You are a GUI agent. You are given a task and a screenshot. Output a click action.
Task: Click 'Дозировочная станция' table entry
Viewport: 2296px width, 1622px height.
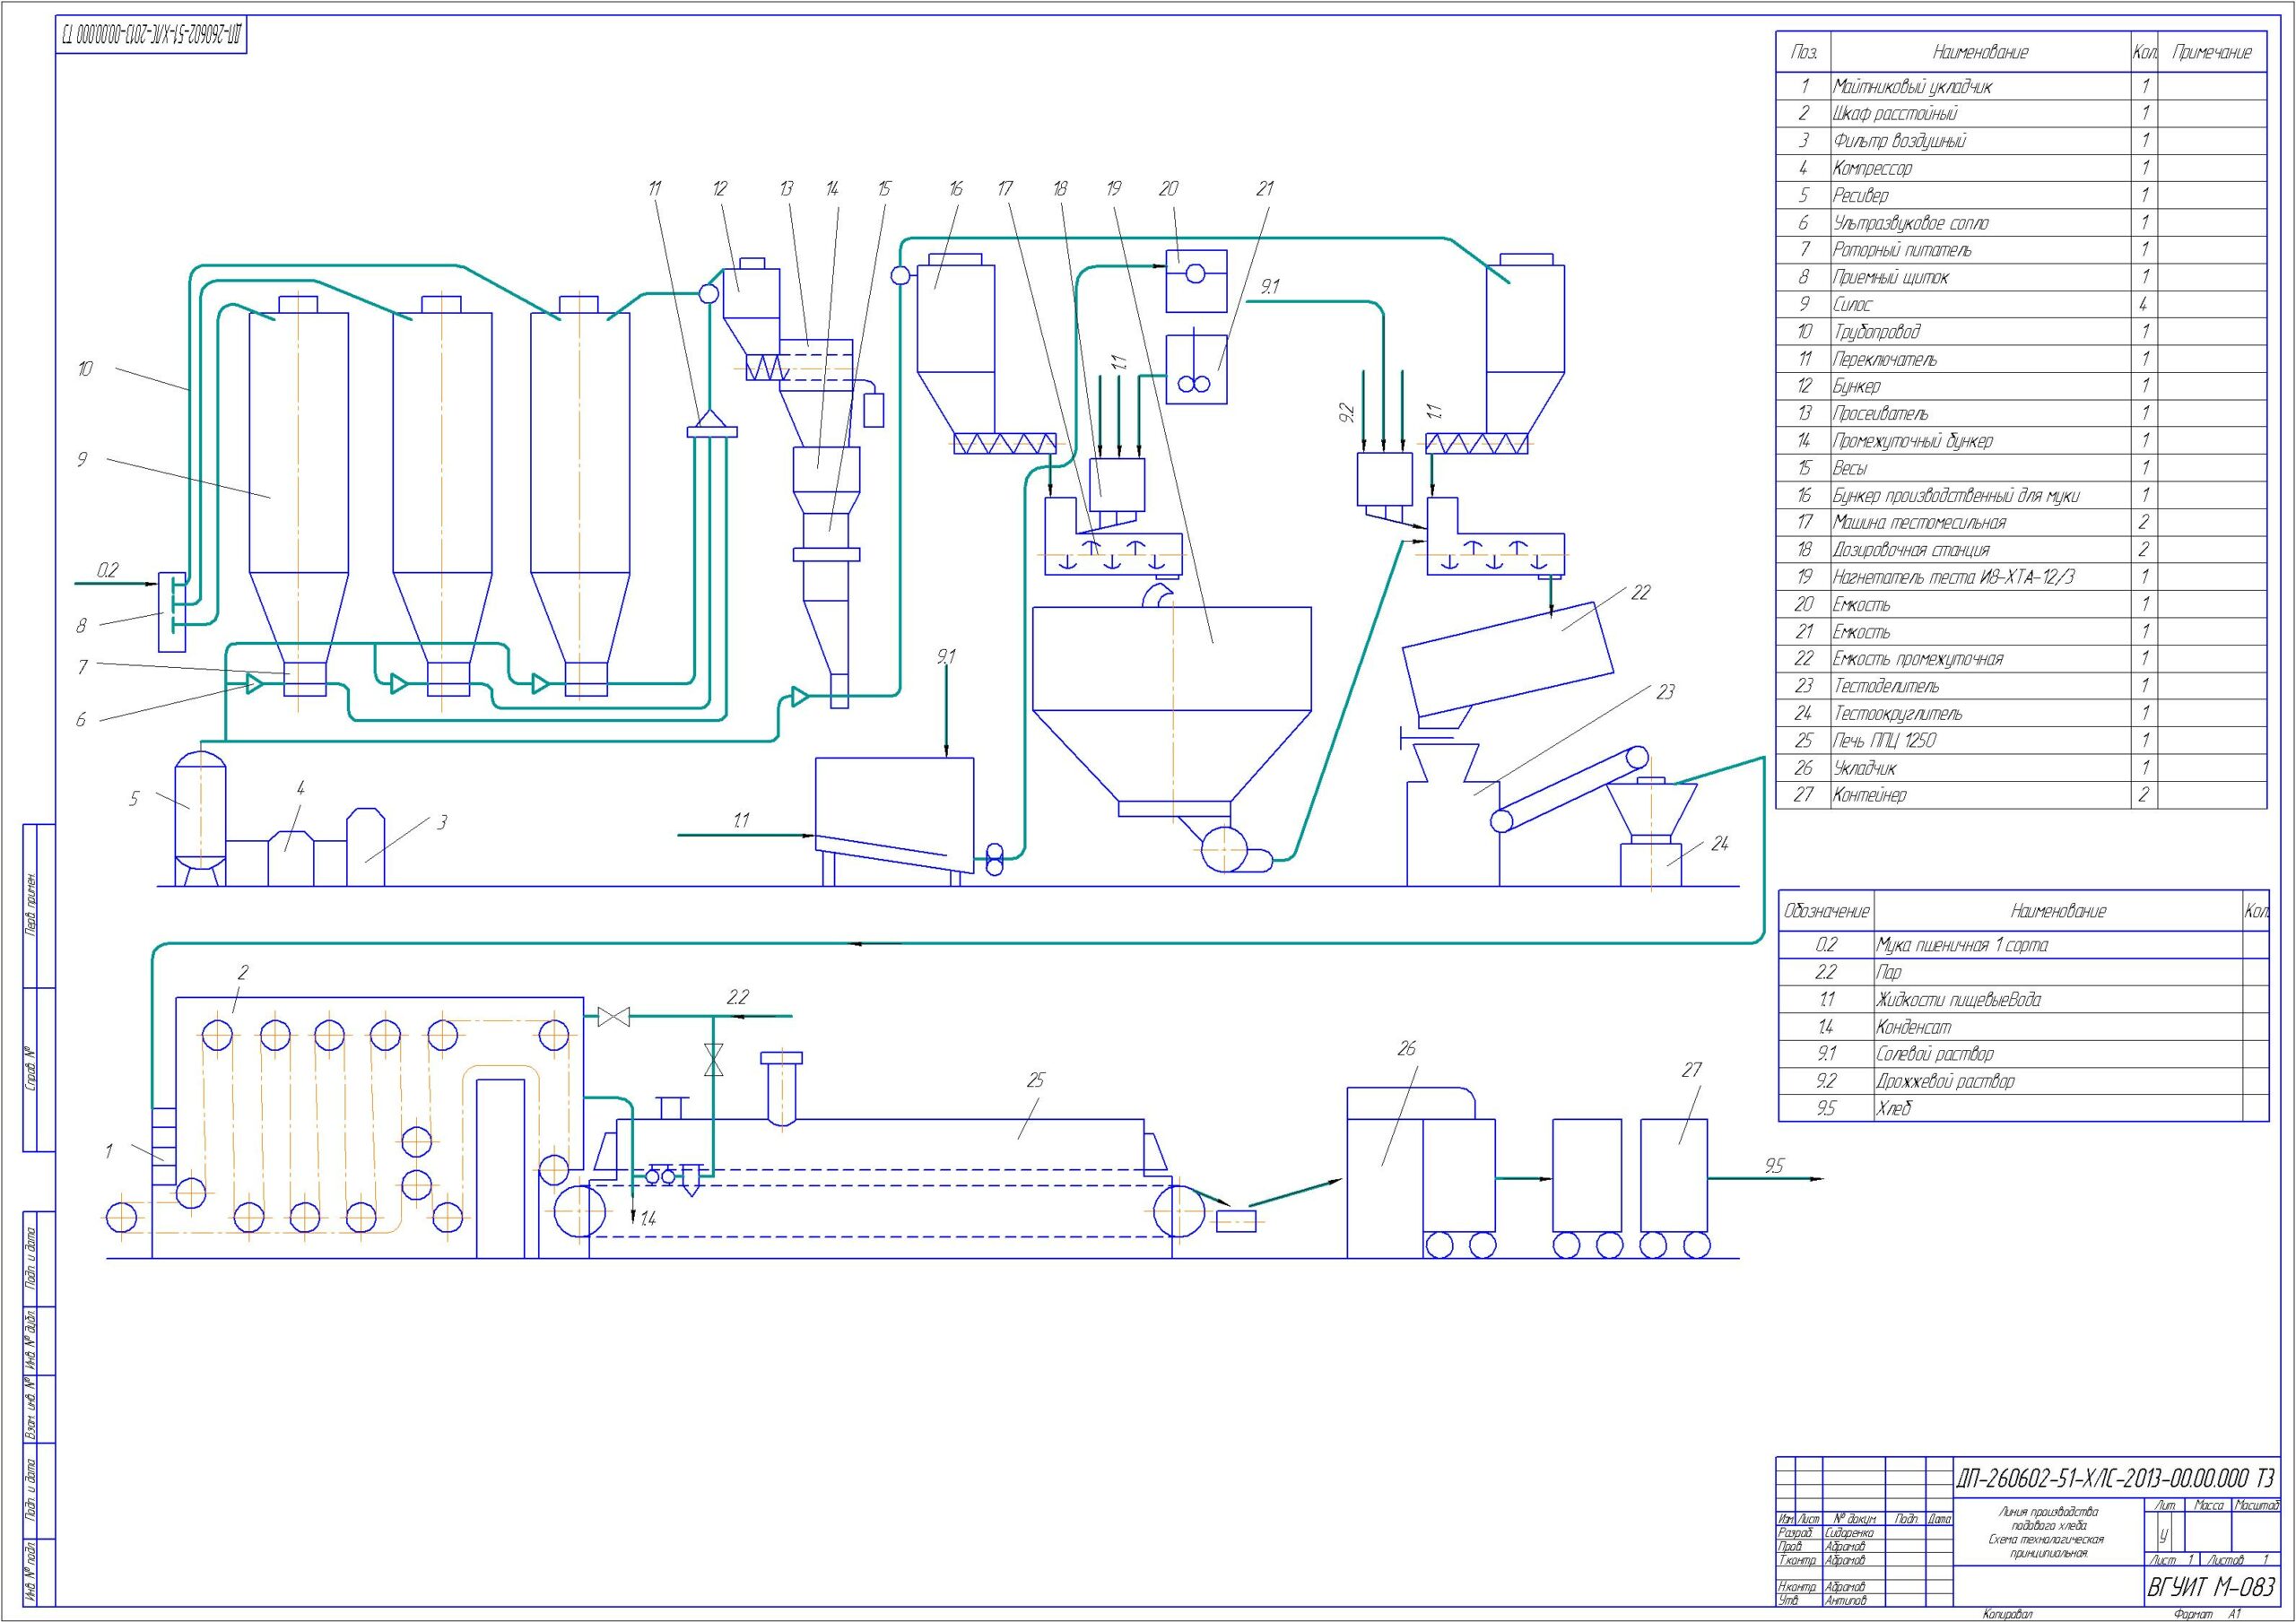coord(1910,550)
